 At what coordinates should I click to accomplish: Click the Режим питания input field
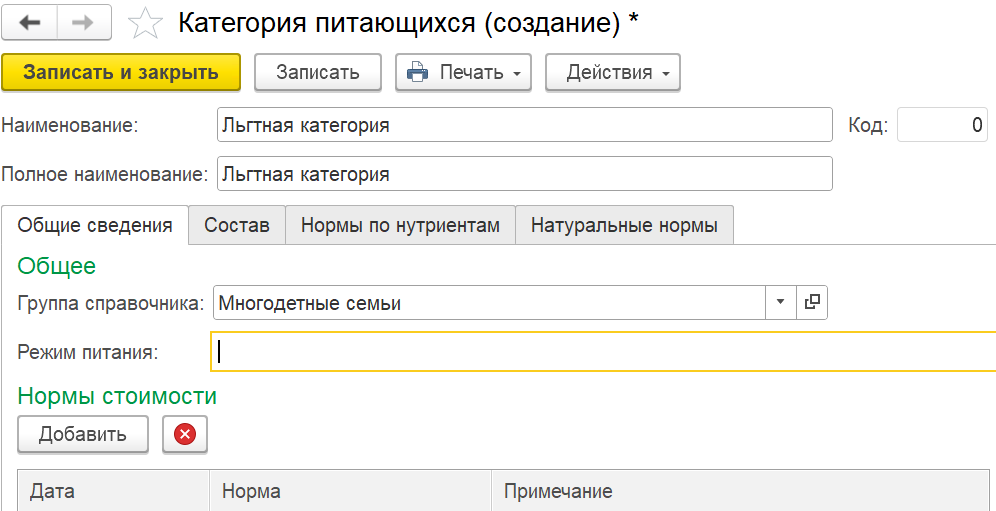coord(600,352)
